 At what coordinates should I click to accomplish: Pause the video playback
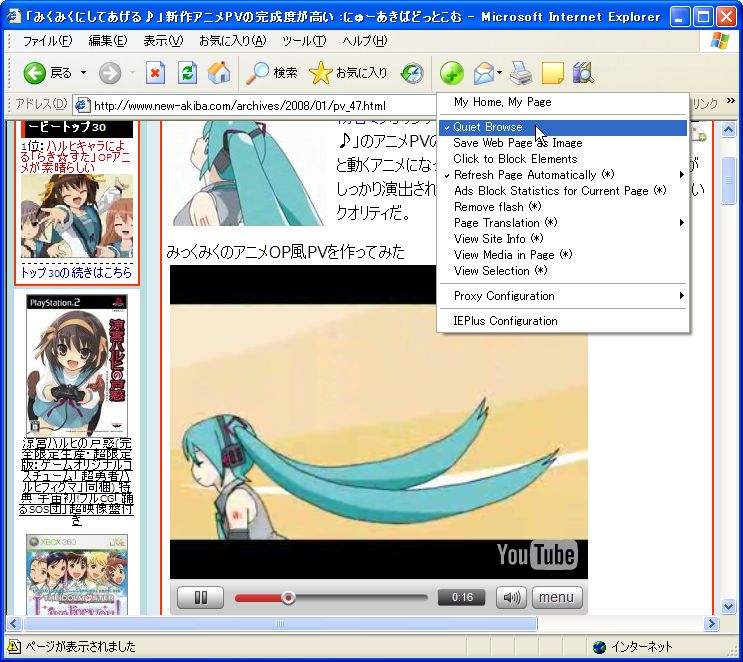pyautogui.click(x=200, y=597)
